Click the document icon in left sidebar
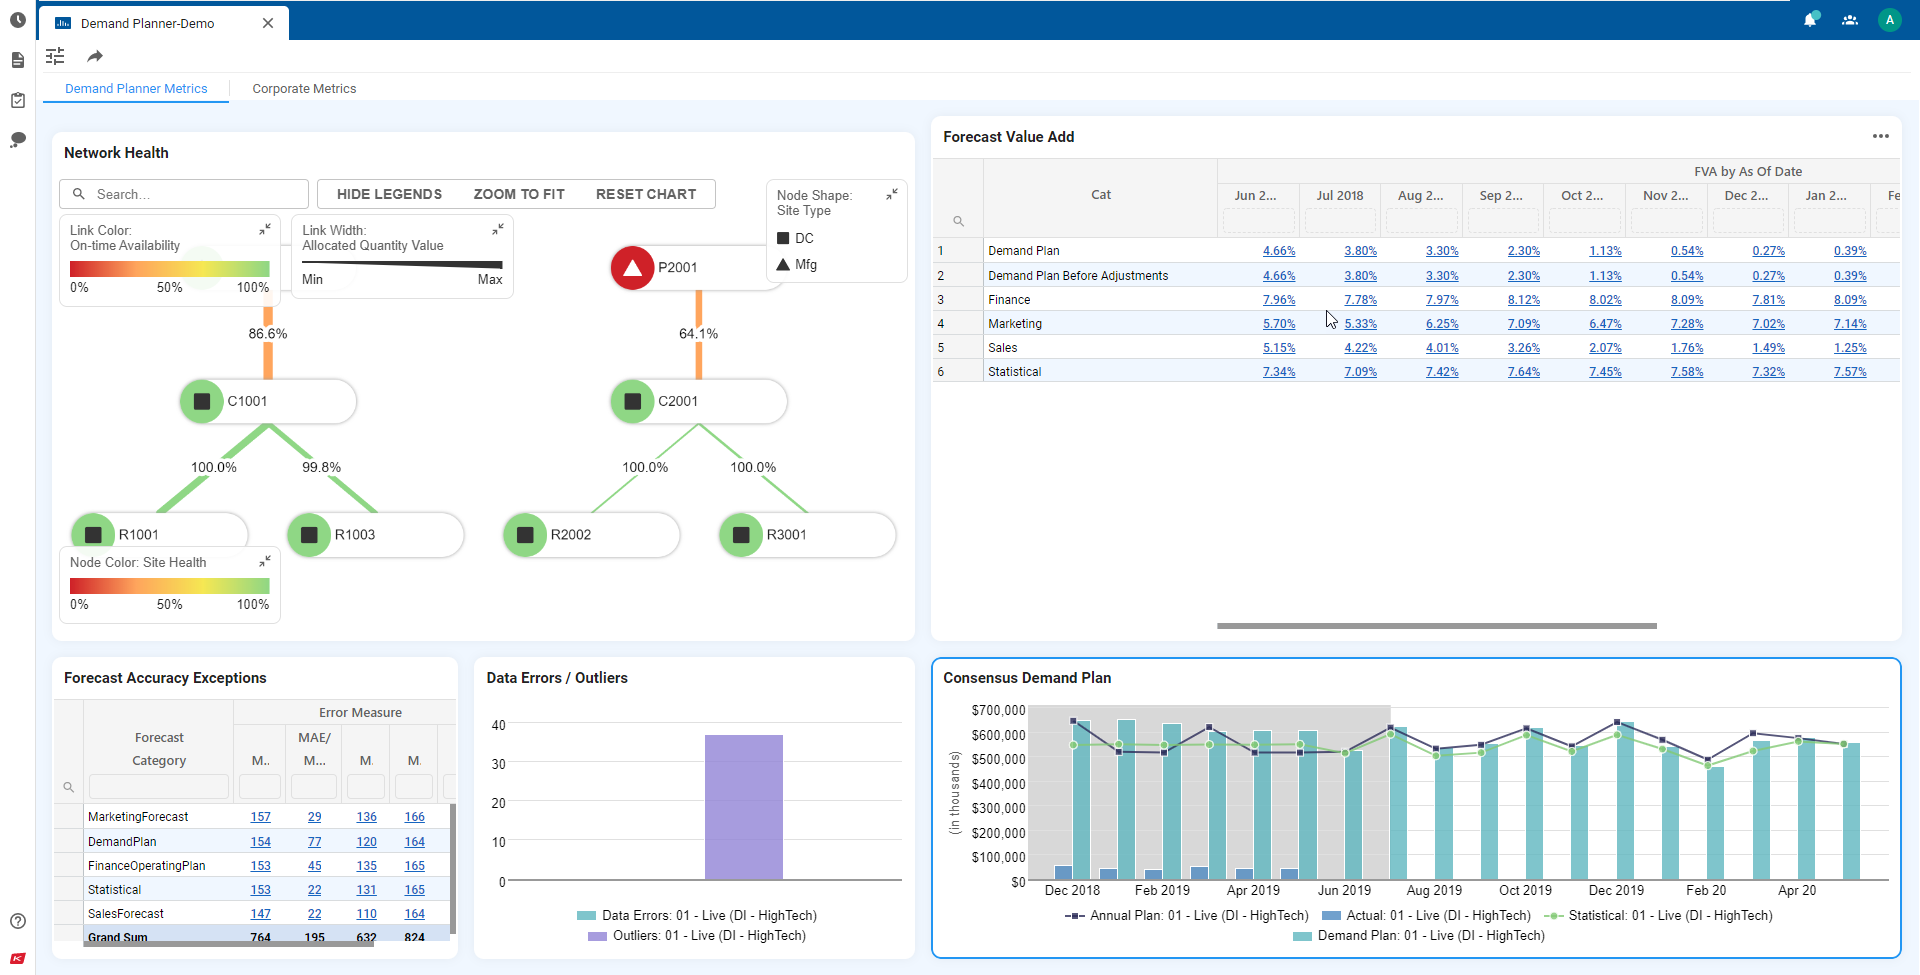 click(x=17, y=61)
